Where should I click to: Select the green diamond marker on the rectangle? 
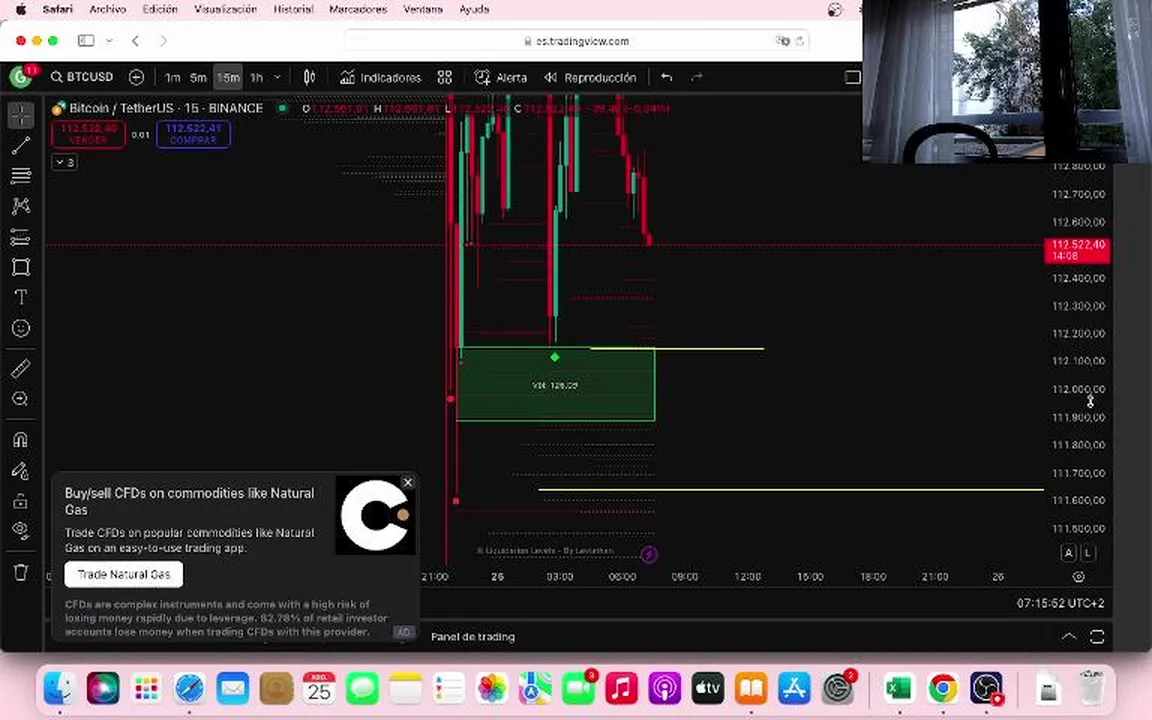555,357
